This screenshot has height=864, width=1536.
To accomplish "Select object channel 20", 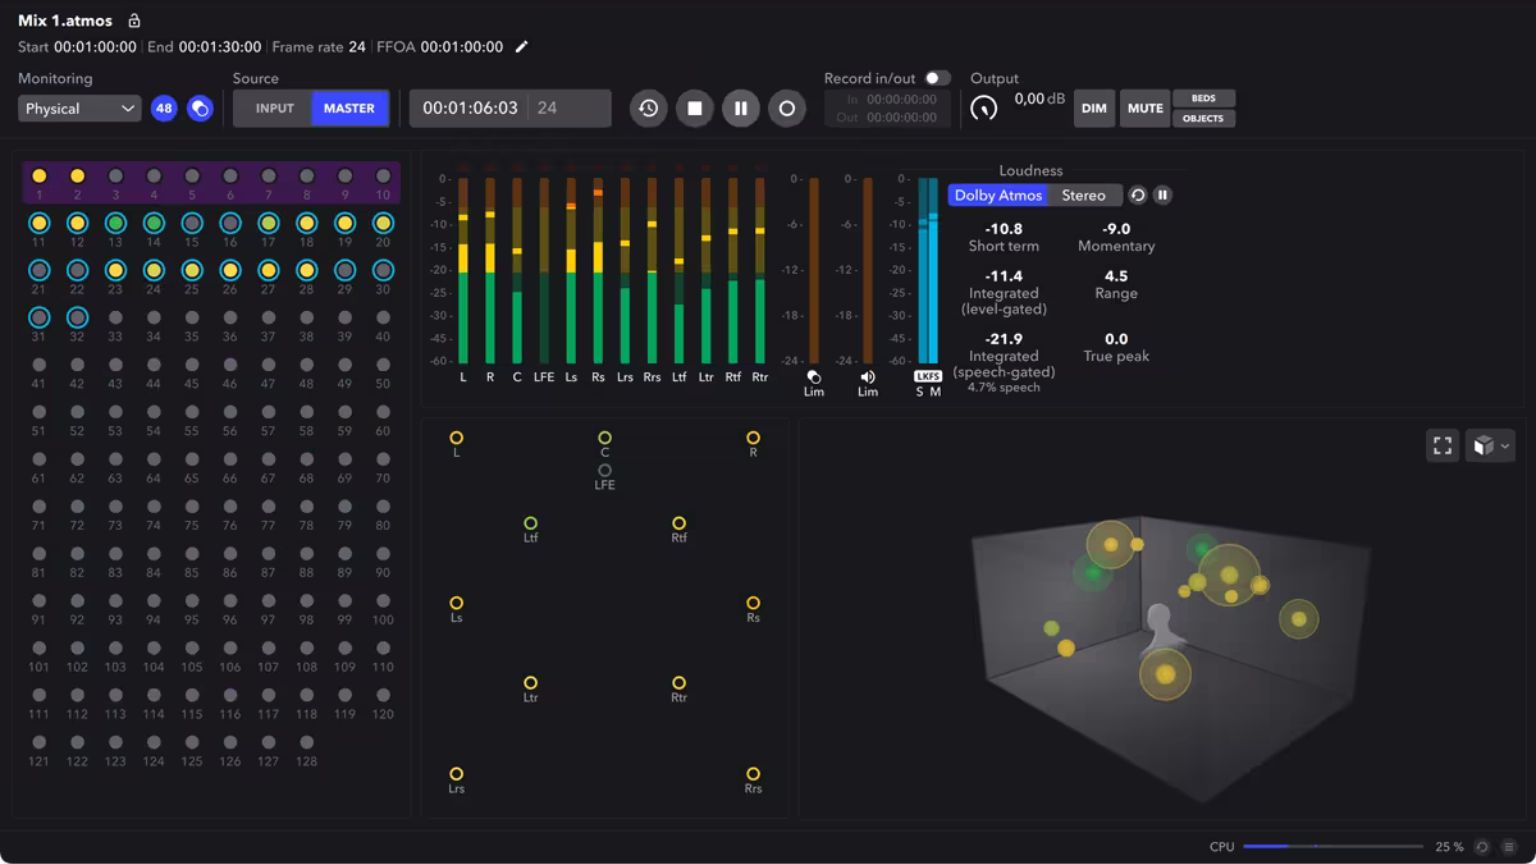I will click(x=383, y=223).
